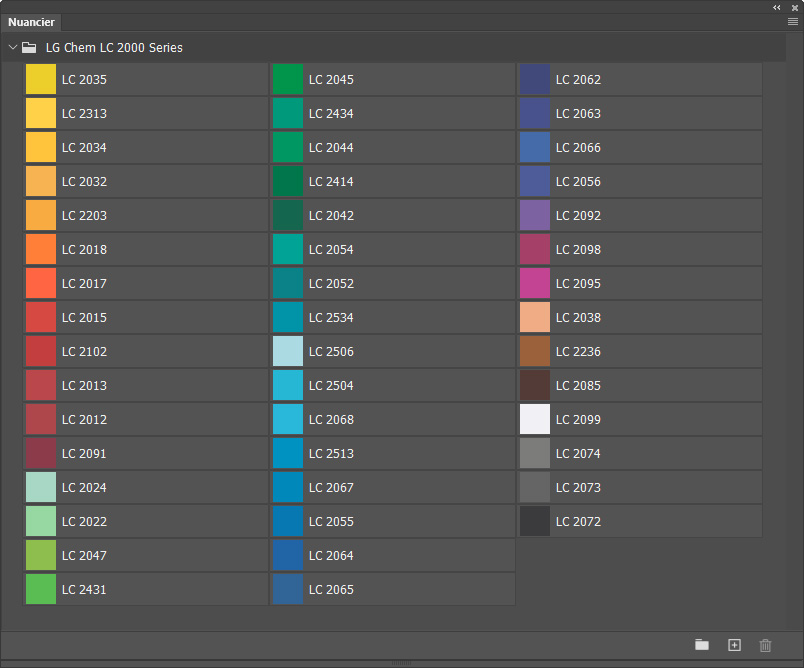
Task: Select the LC 2017 swatch
Action: (x=41, y=284)
